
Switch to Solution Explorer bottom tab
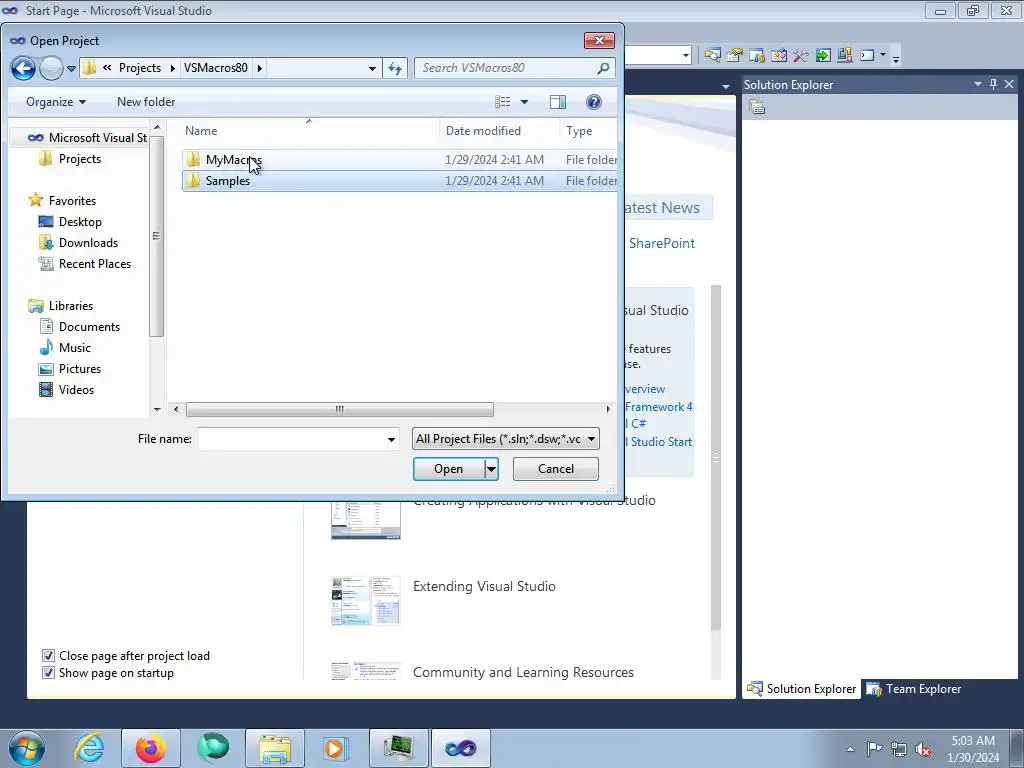[801, 689]
